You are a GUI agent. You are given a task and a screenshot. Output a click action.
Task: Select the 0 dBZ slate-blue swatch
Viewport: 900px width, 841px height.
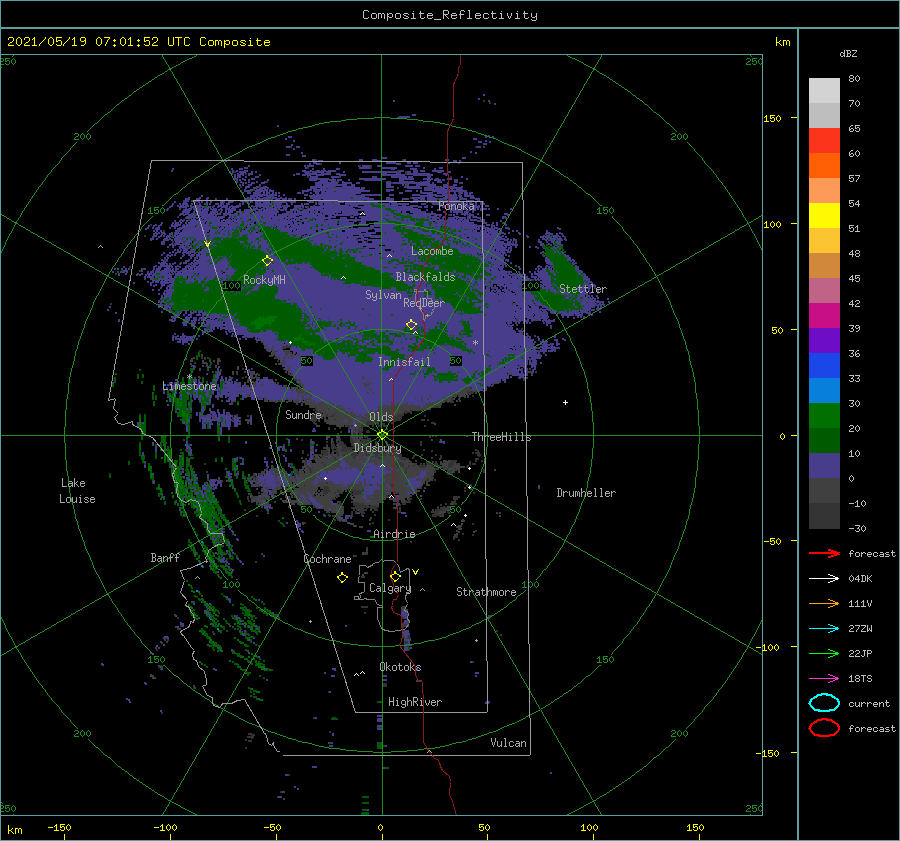tap(824, 466)
